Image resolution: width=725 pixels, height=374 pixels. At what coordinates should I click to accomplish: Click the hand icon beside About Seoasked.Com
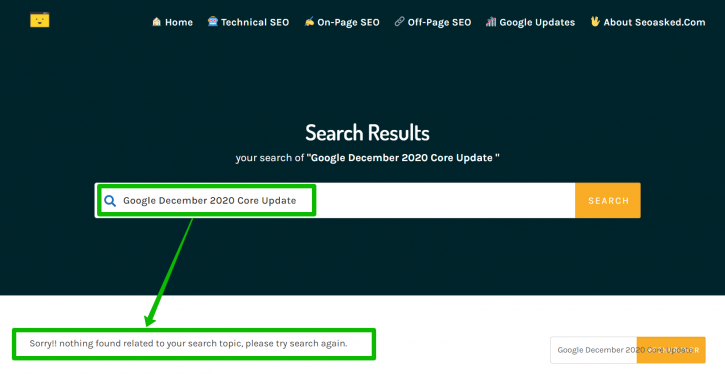click(595, 21)
